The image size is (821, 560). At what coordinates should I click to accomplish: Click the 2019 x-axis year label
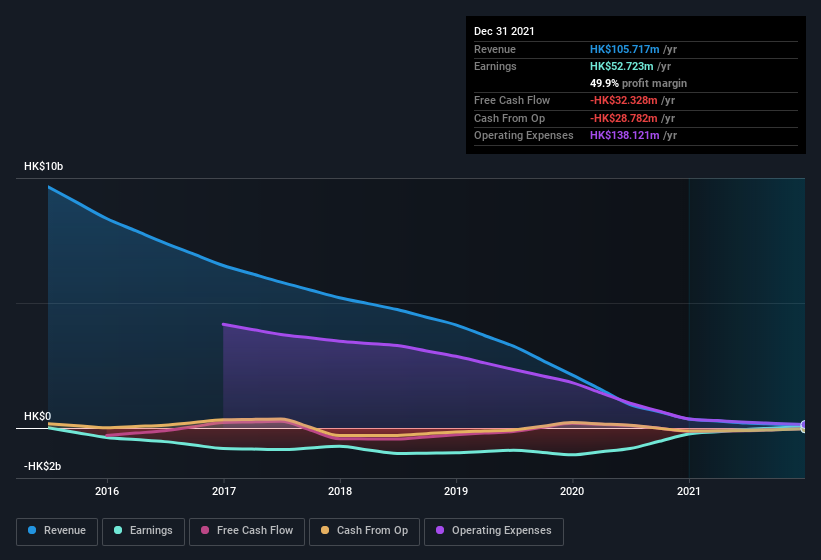456,491
